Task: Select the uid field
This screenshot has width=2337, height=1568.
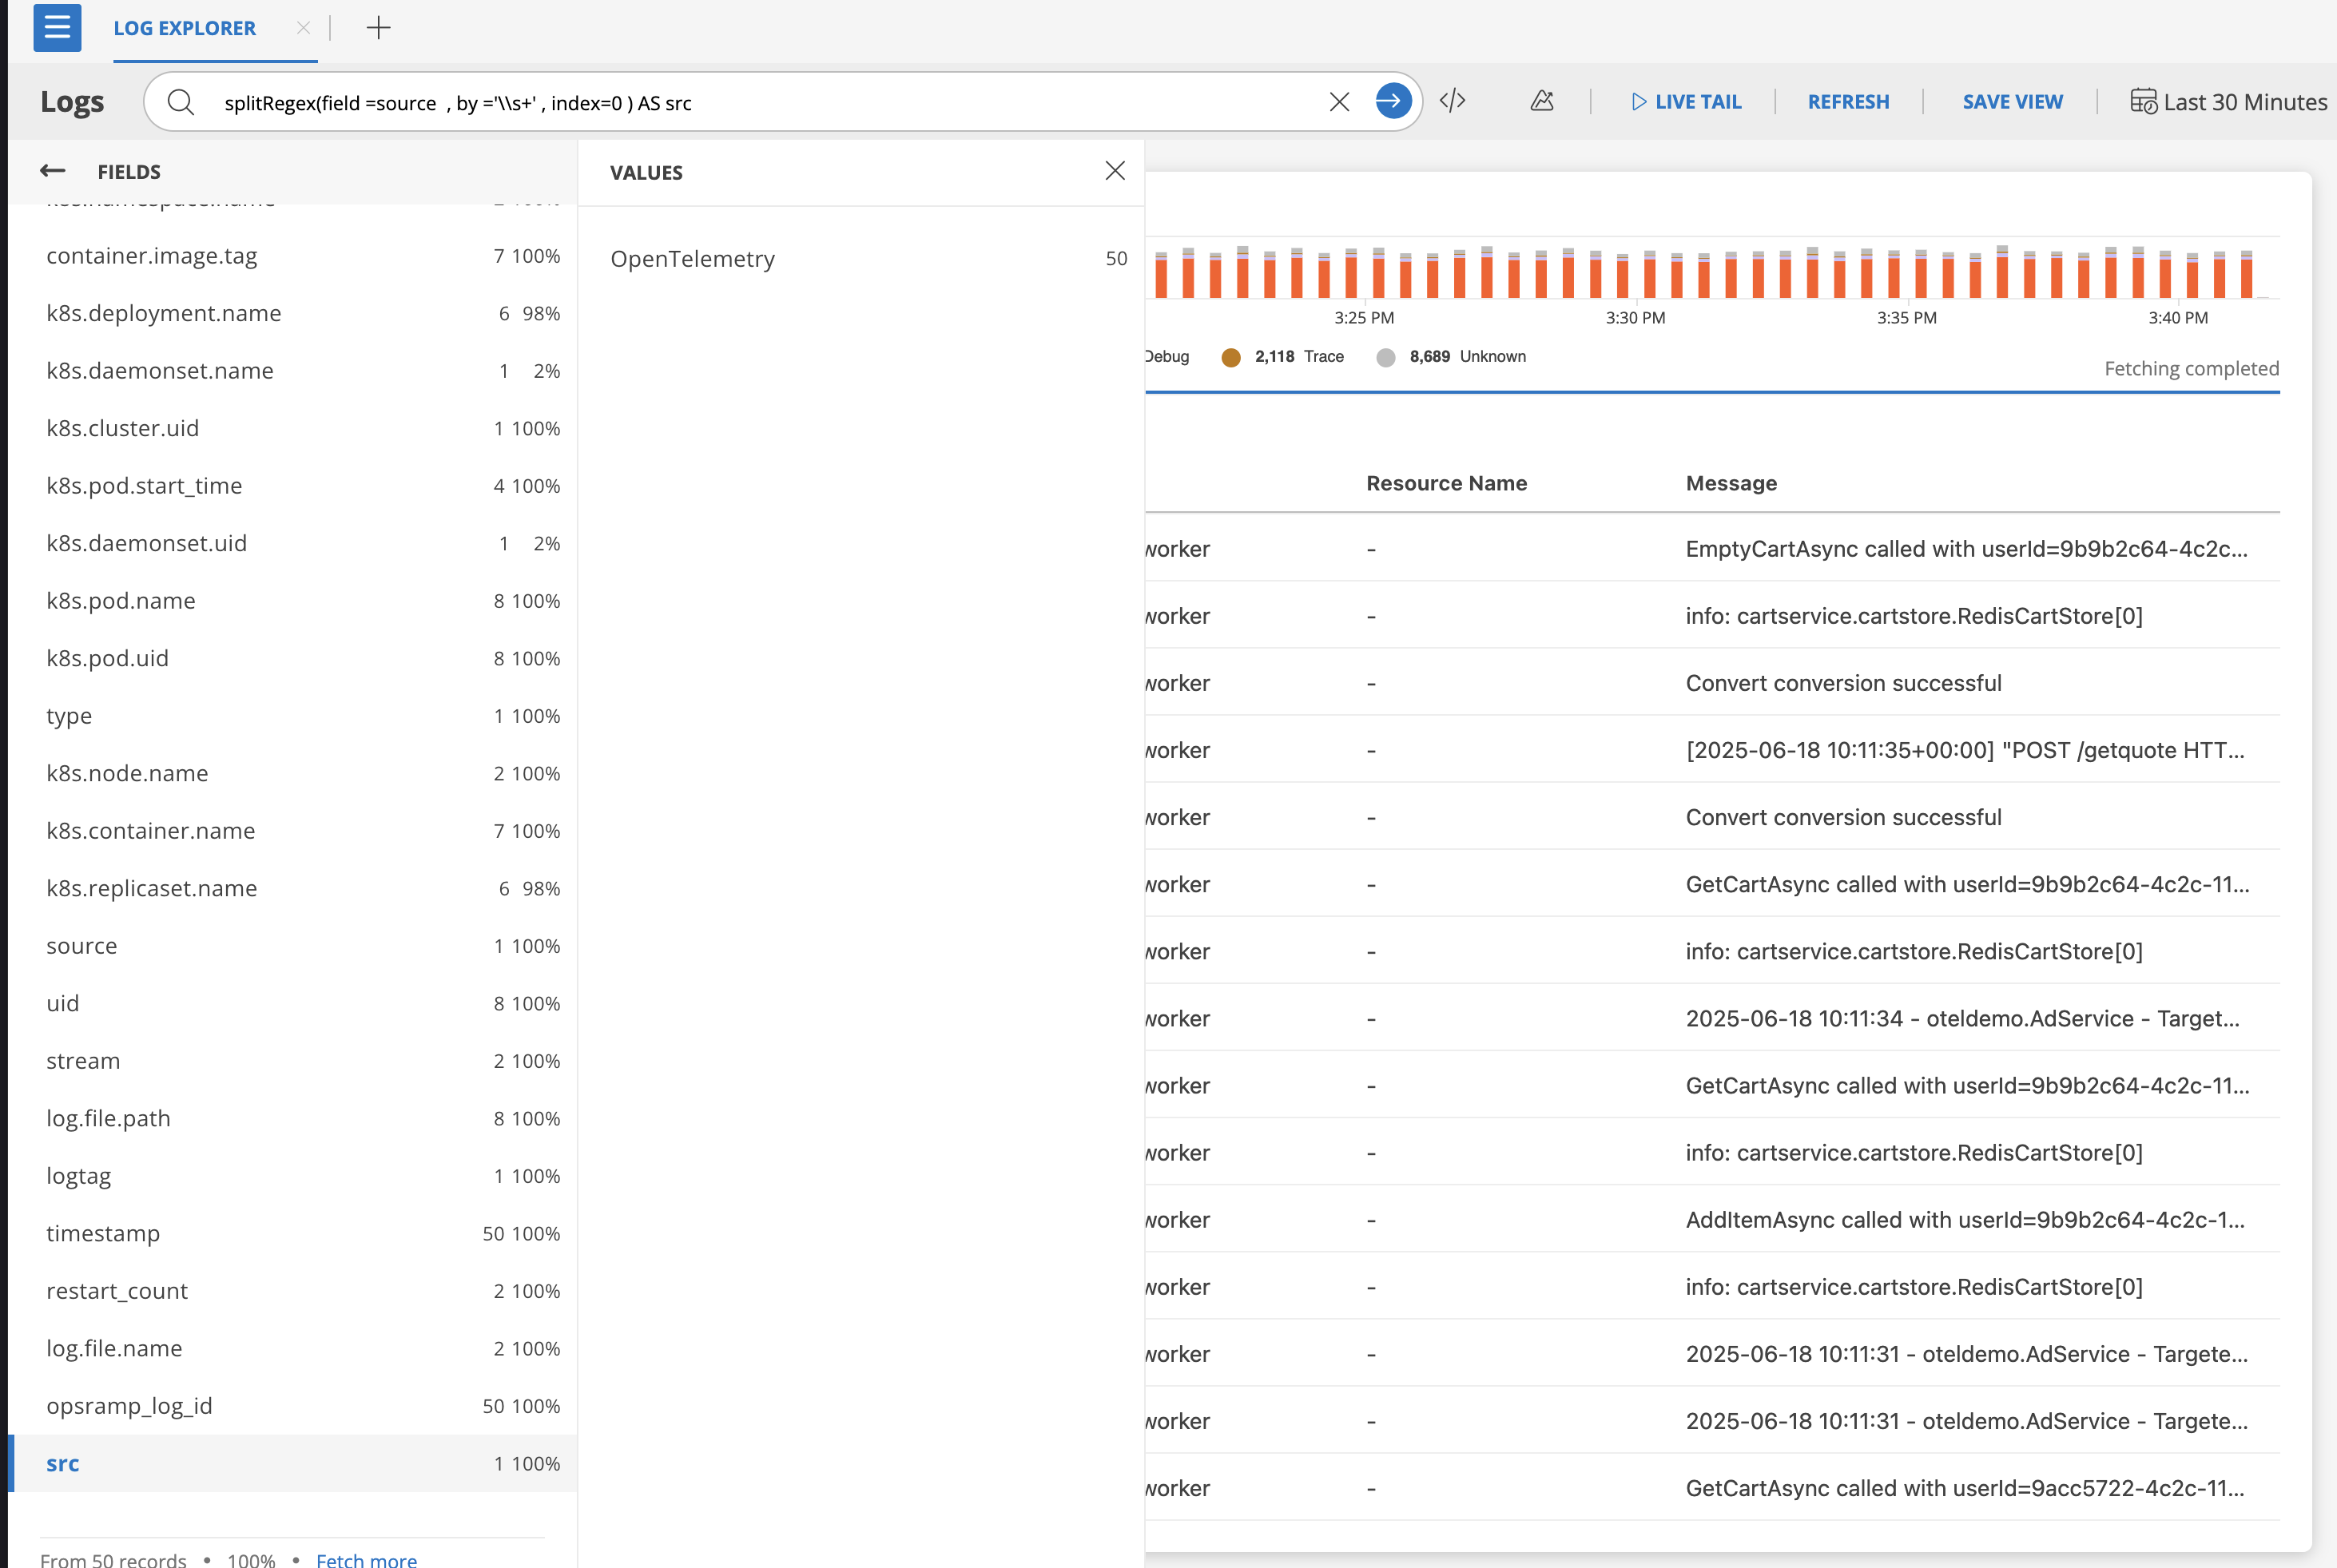Action: [x=292, y=1003]
